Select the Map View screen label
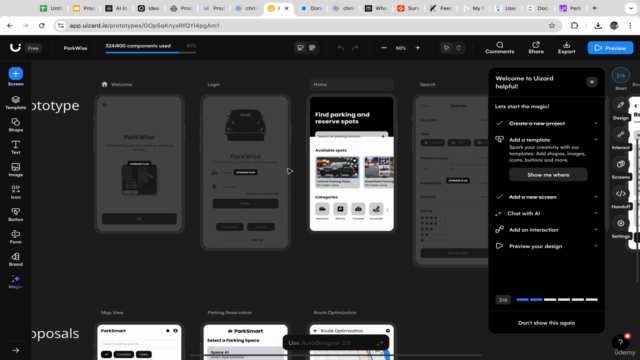Viewport: 640px width, 360px height. point(112,313)
